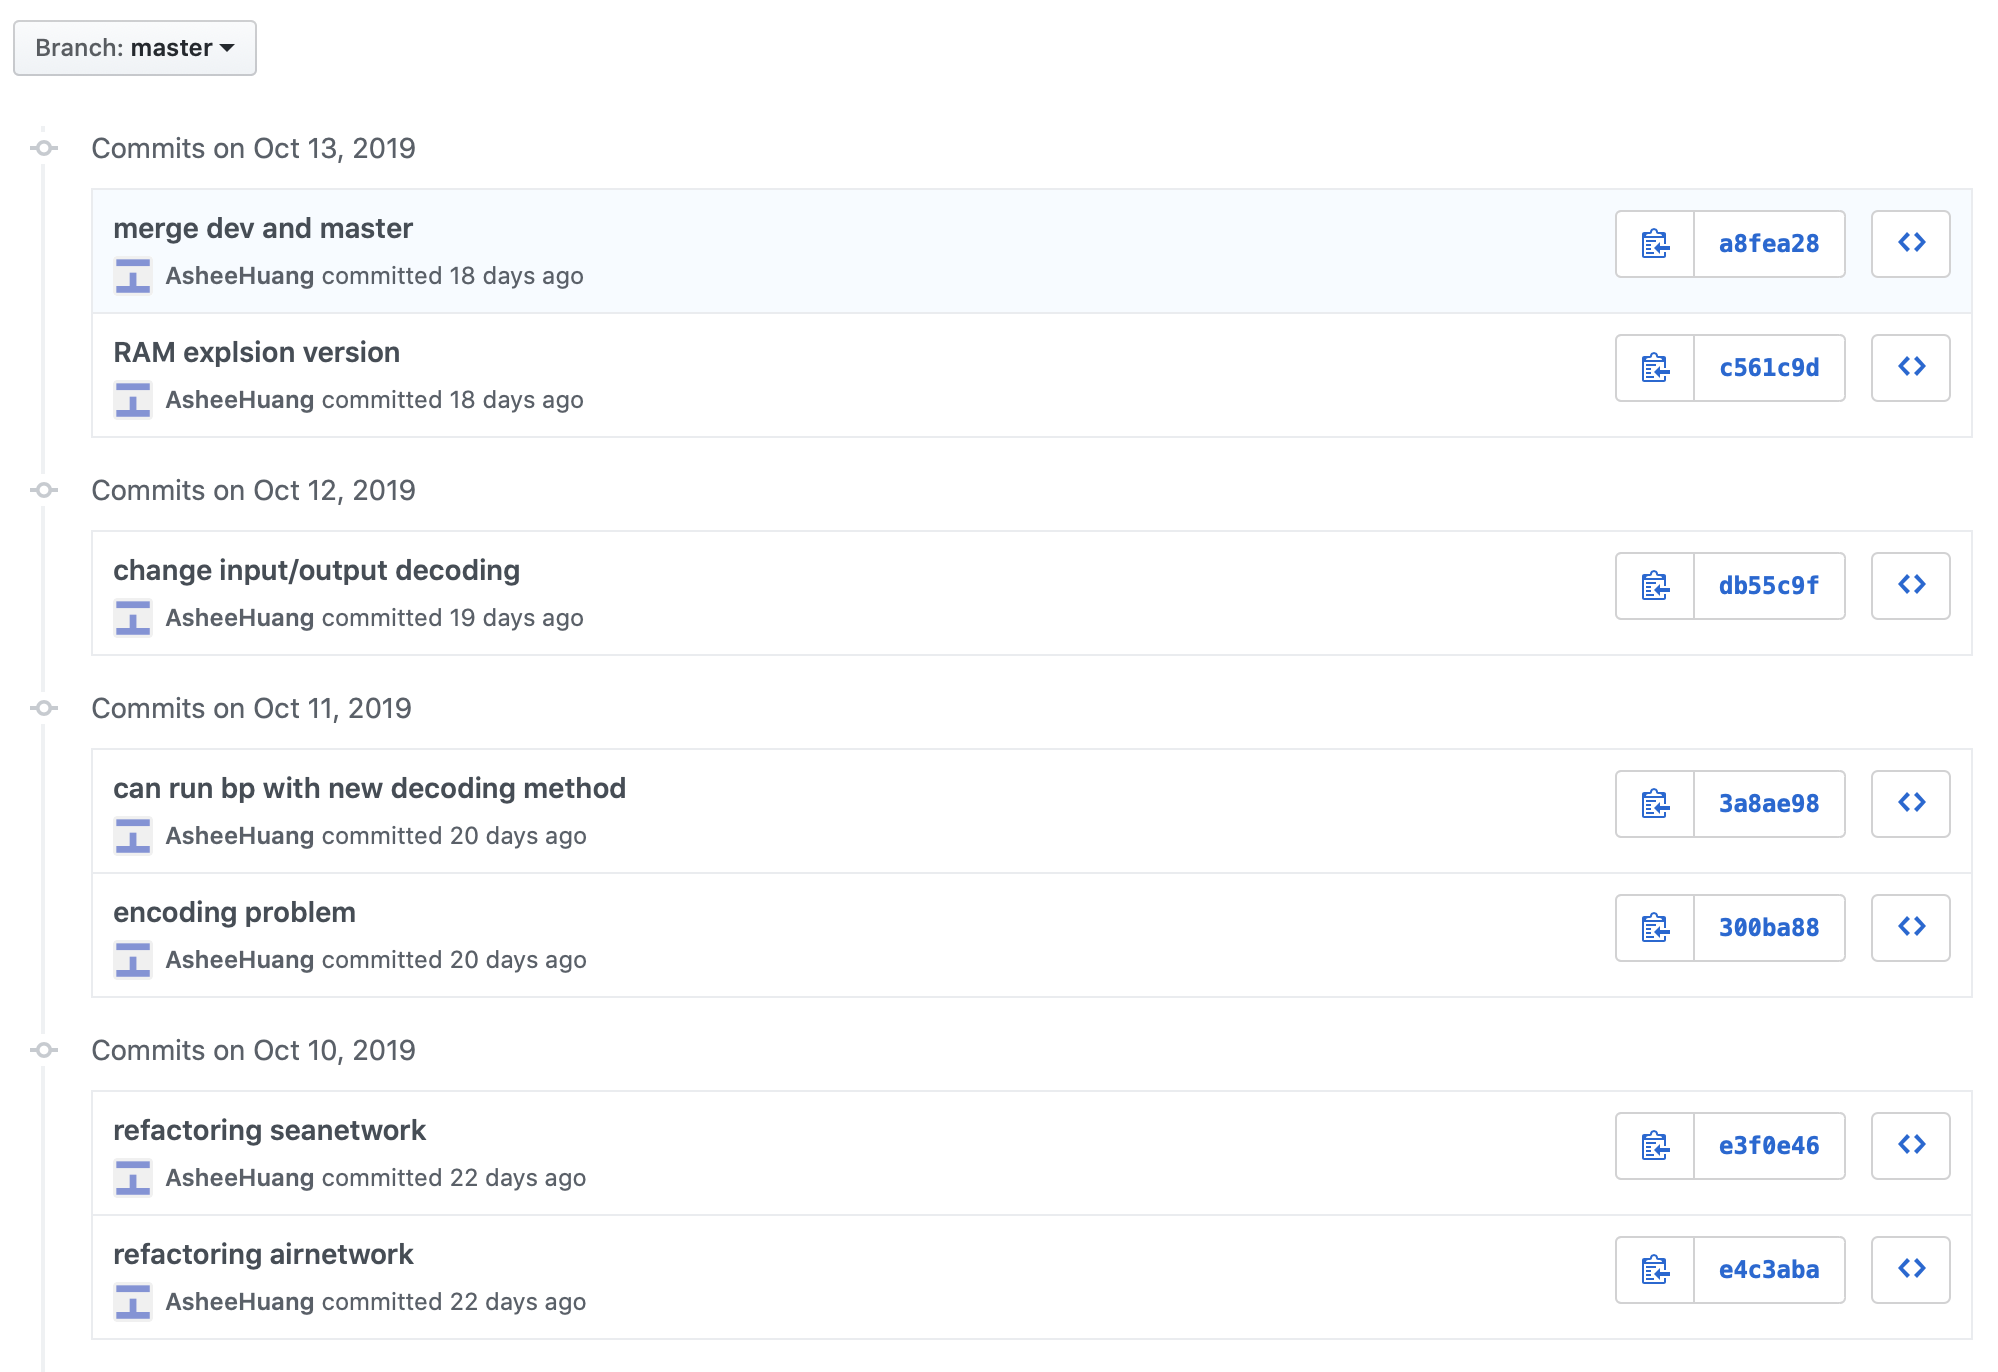Copy SHA for commit c561c9d
The height and width of the screenshot is (1372, 1998).
click(x=1655, y=368)
